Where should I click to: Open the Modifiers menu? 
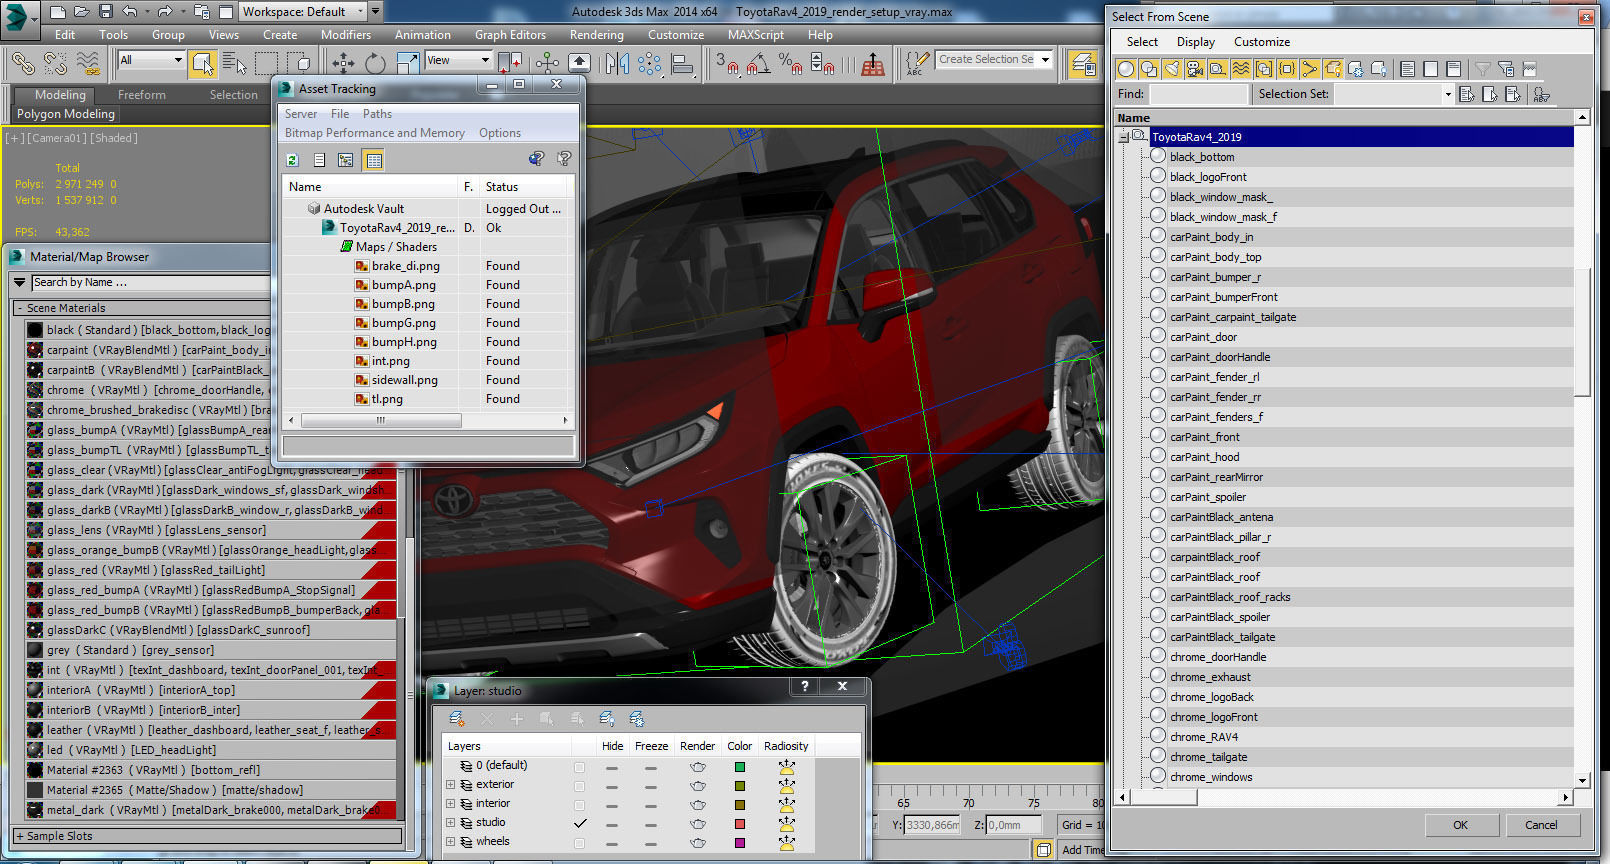click(346, 35)
